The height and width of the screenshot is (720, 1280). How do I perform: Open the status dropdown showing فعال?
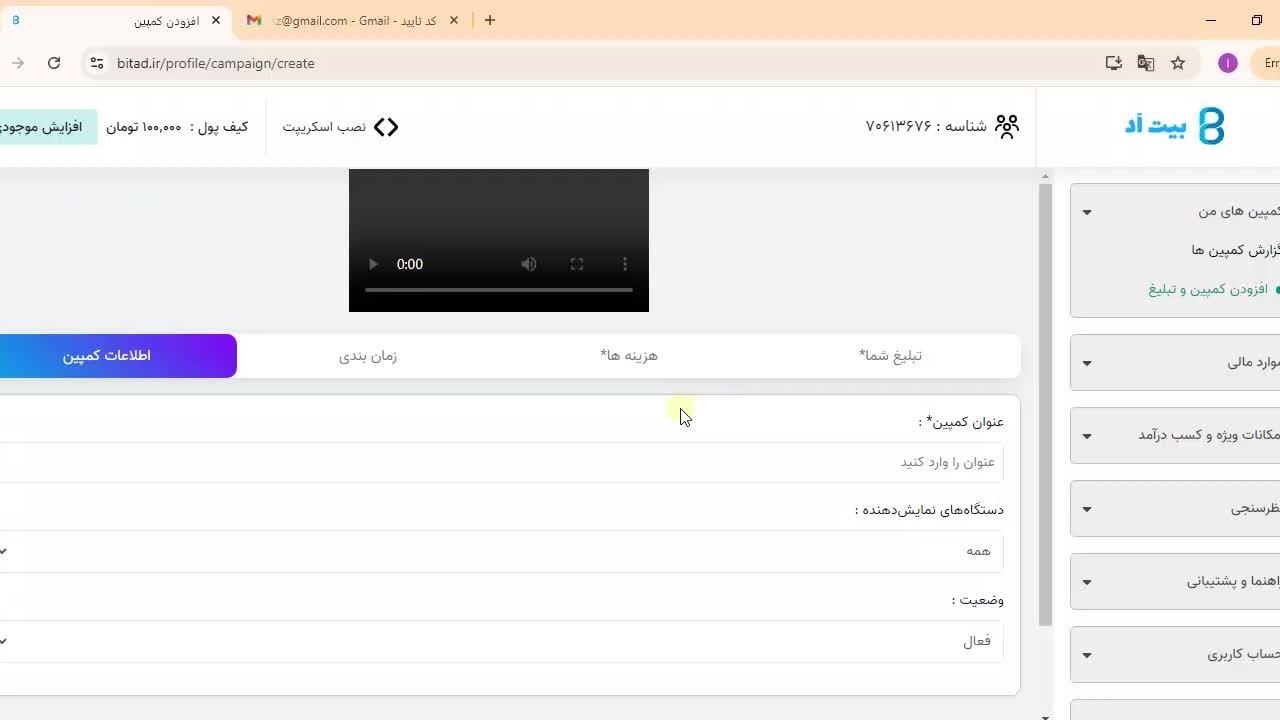(x=500, y=641)
